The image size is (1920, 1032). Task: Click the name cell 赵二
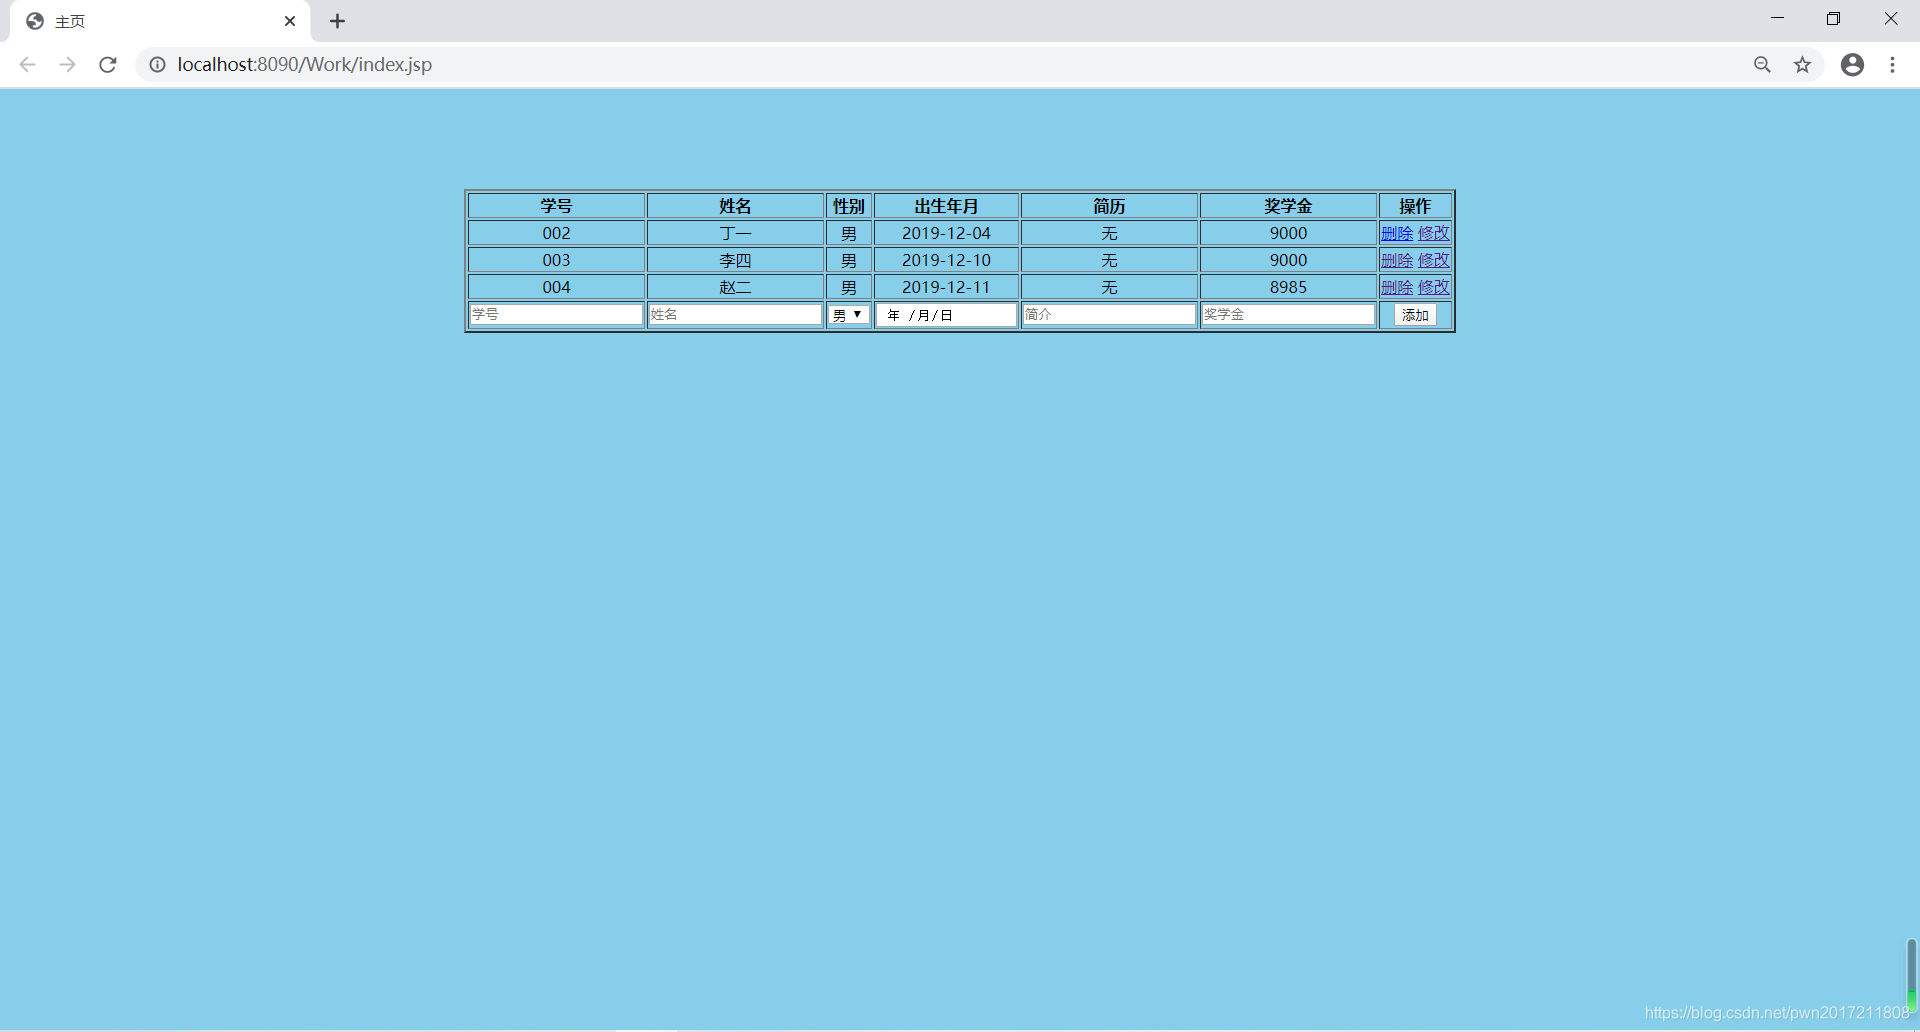coord(735,287)
